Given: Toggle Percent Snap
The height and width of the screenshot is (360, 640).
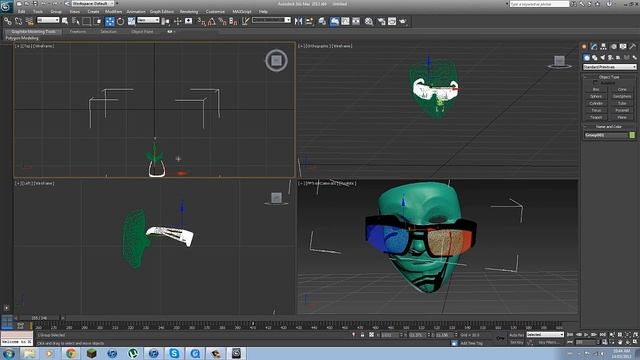Looking at the screenshot, I should [222, 21].
